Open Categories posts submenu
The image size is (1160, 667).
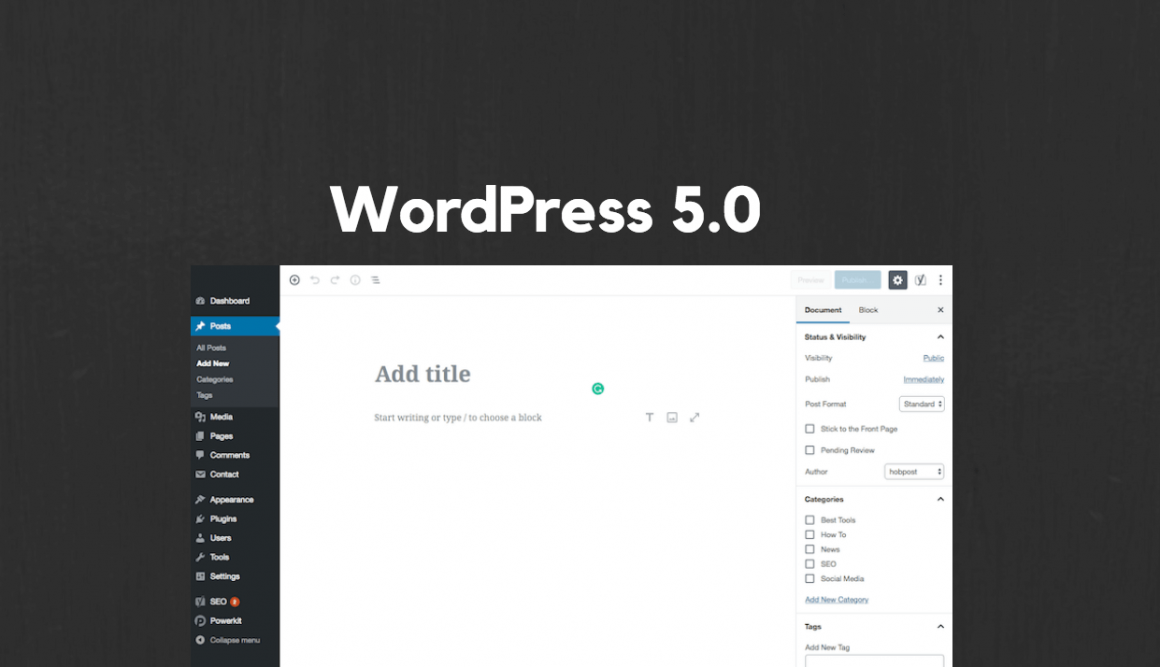point(215,379)
